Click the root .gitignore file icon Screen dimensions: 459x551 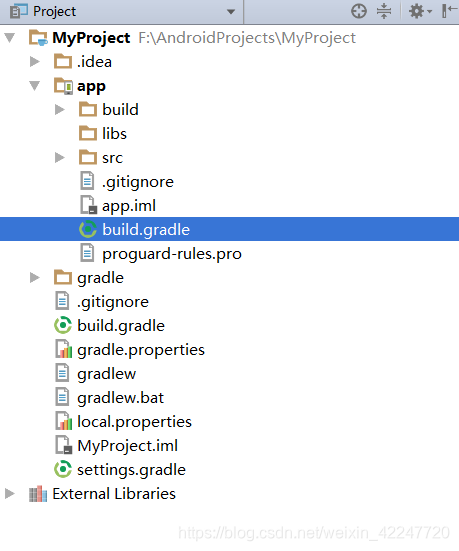pos(62,302)
